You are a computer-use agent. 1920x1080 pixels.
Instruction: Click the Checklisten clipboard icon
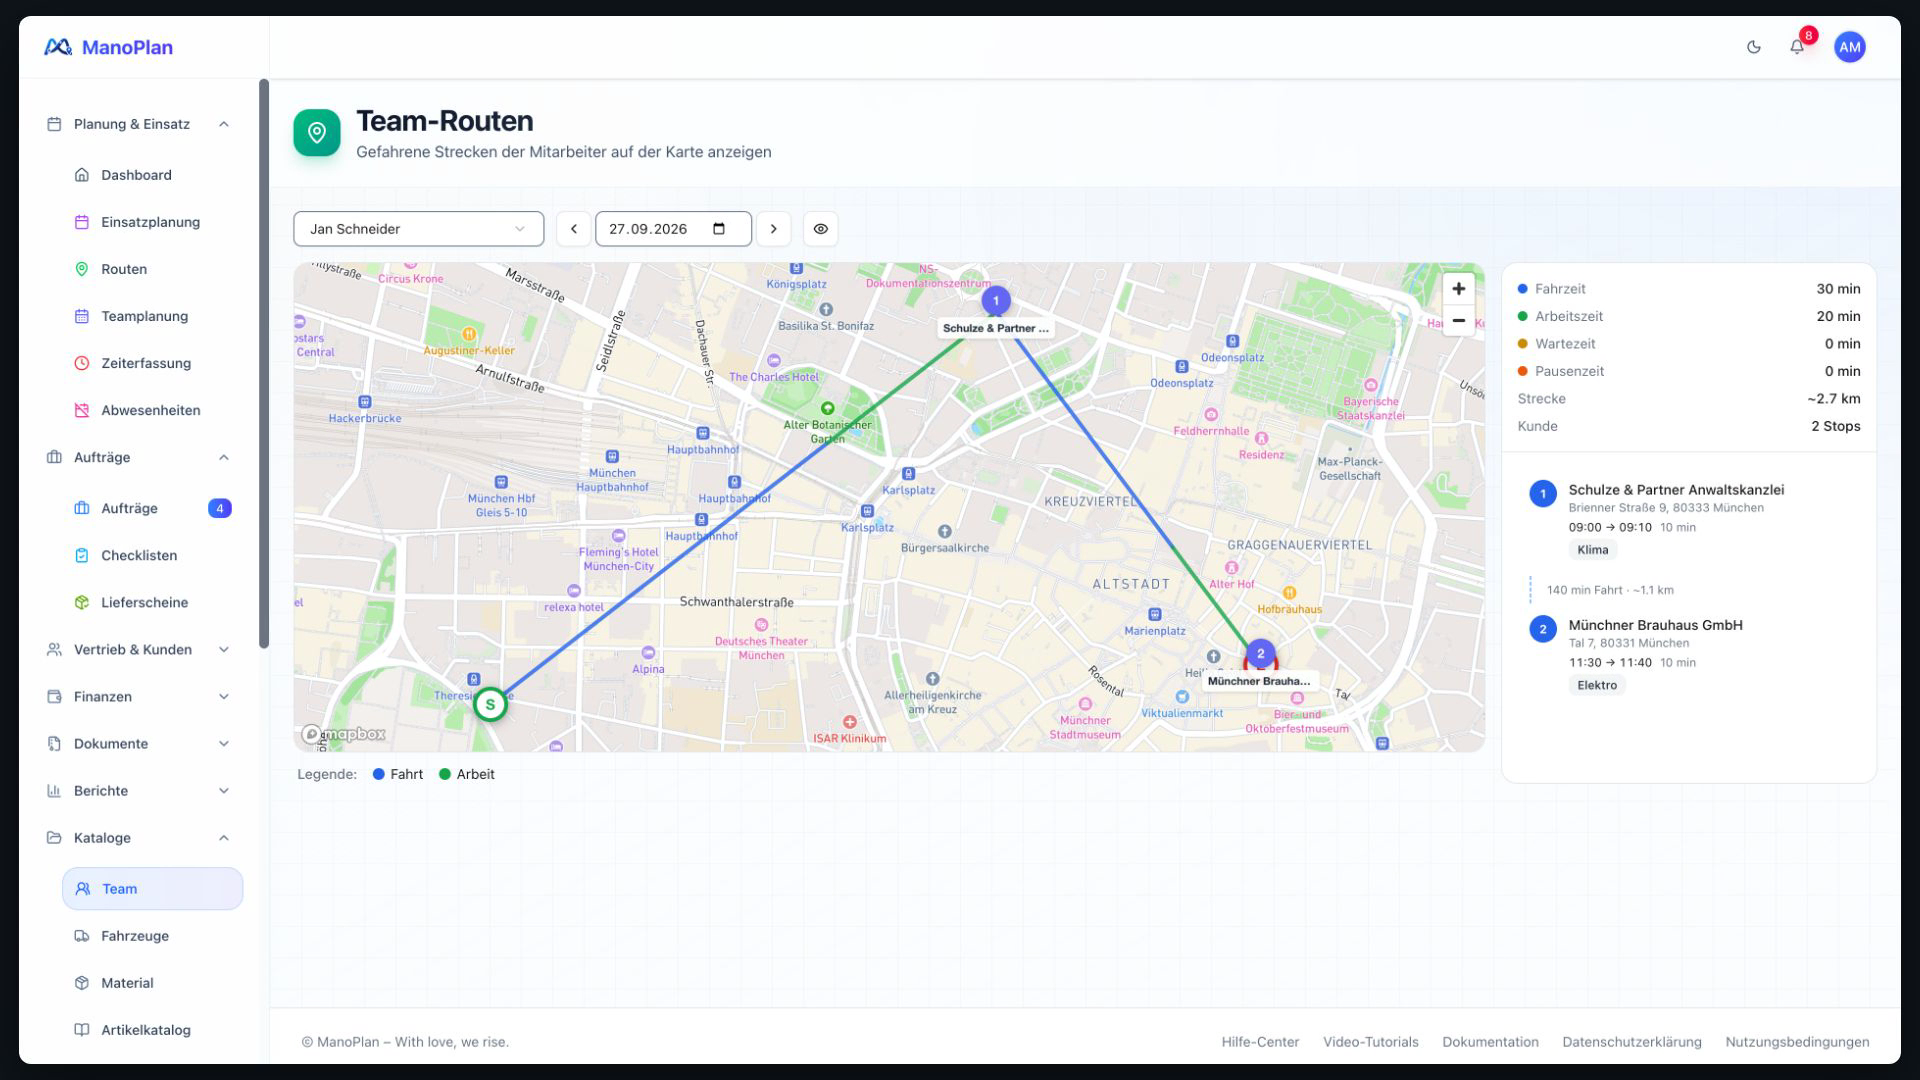[82, 555]
